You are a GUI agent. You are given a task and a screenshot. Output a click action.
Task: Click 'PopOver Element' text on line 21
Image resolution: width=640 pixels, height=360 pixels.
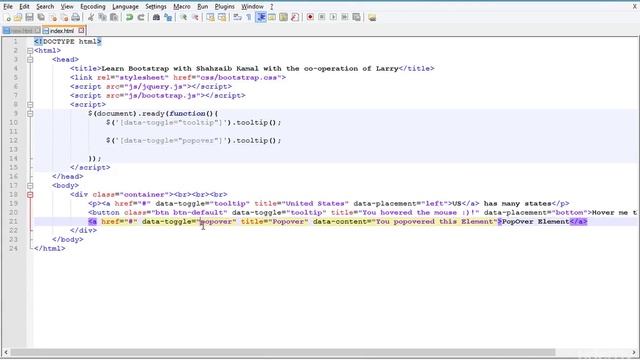[x=536, y=221]
